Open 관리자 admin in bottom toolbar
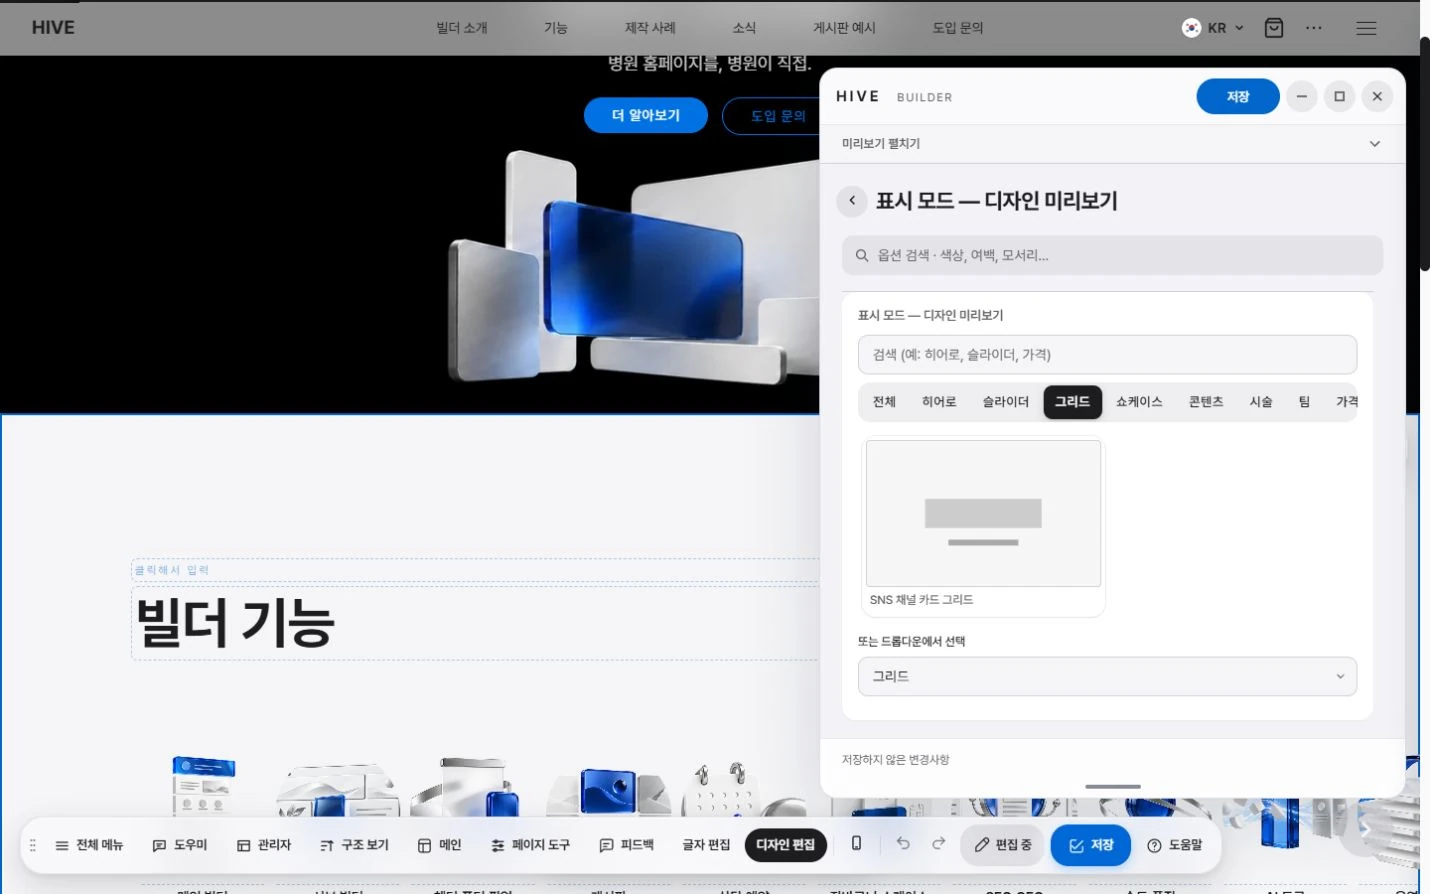Image resolution: width=1430 pixels, height=894 pixels. (264, 845)
